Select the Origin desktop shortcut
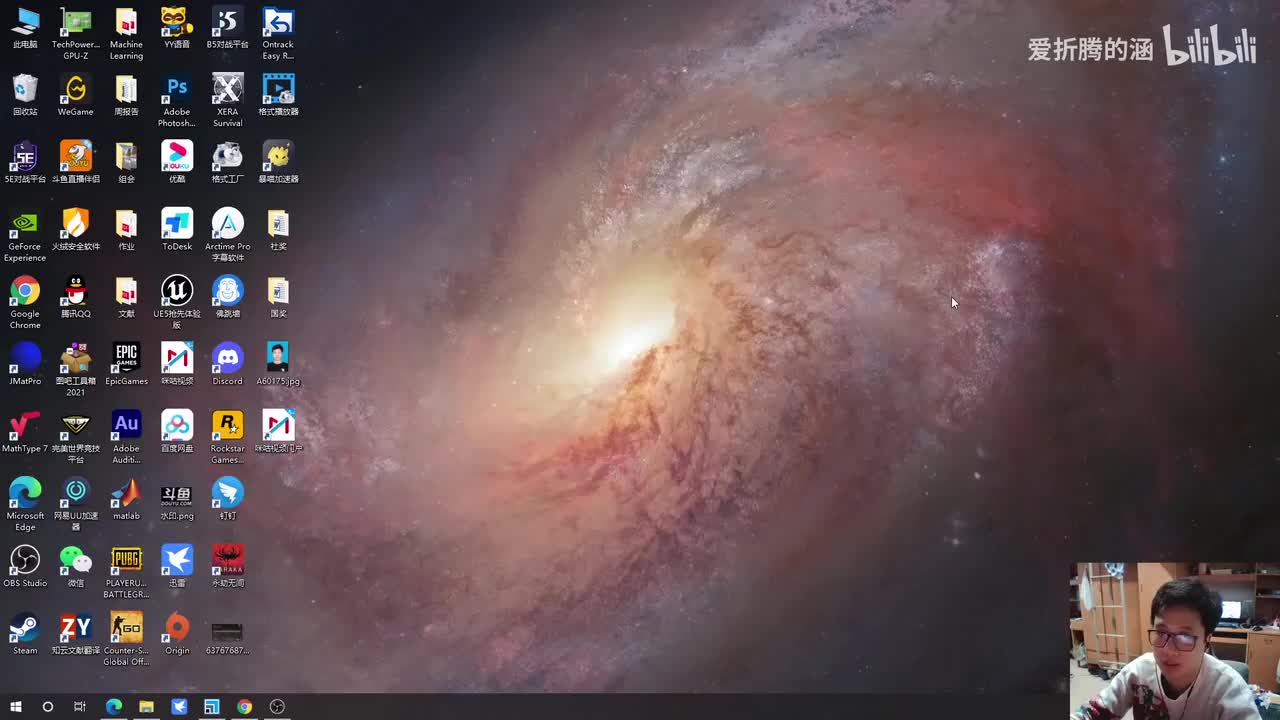Image resolution: width=1280 pixels, height=720 pixels. [x=177, y=634]
